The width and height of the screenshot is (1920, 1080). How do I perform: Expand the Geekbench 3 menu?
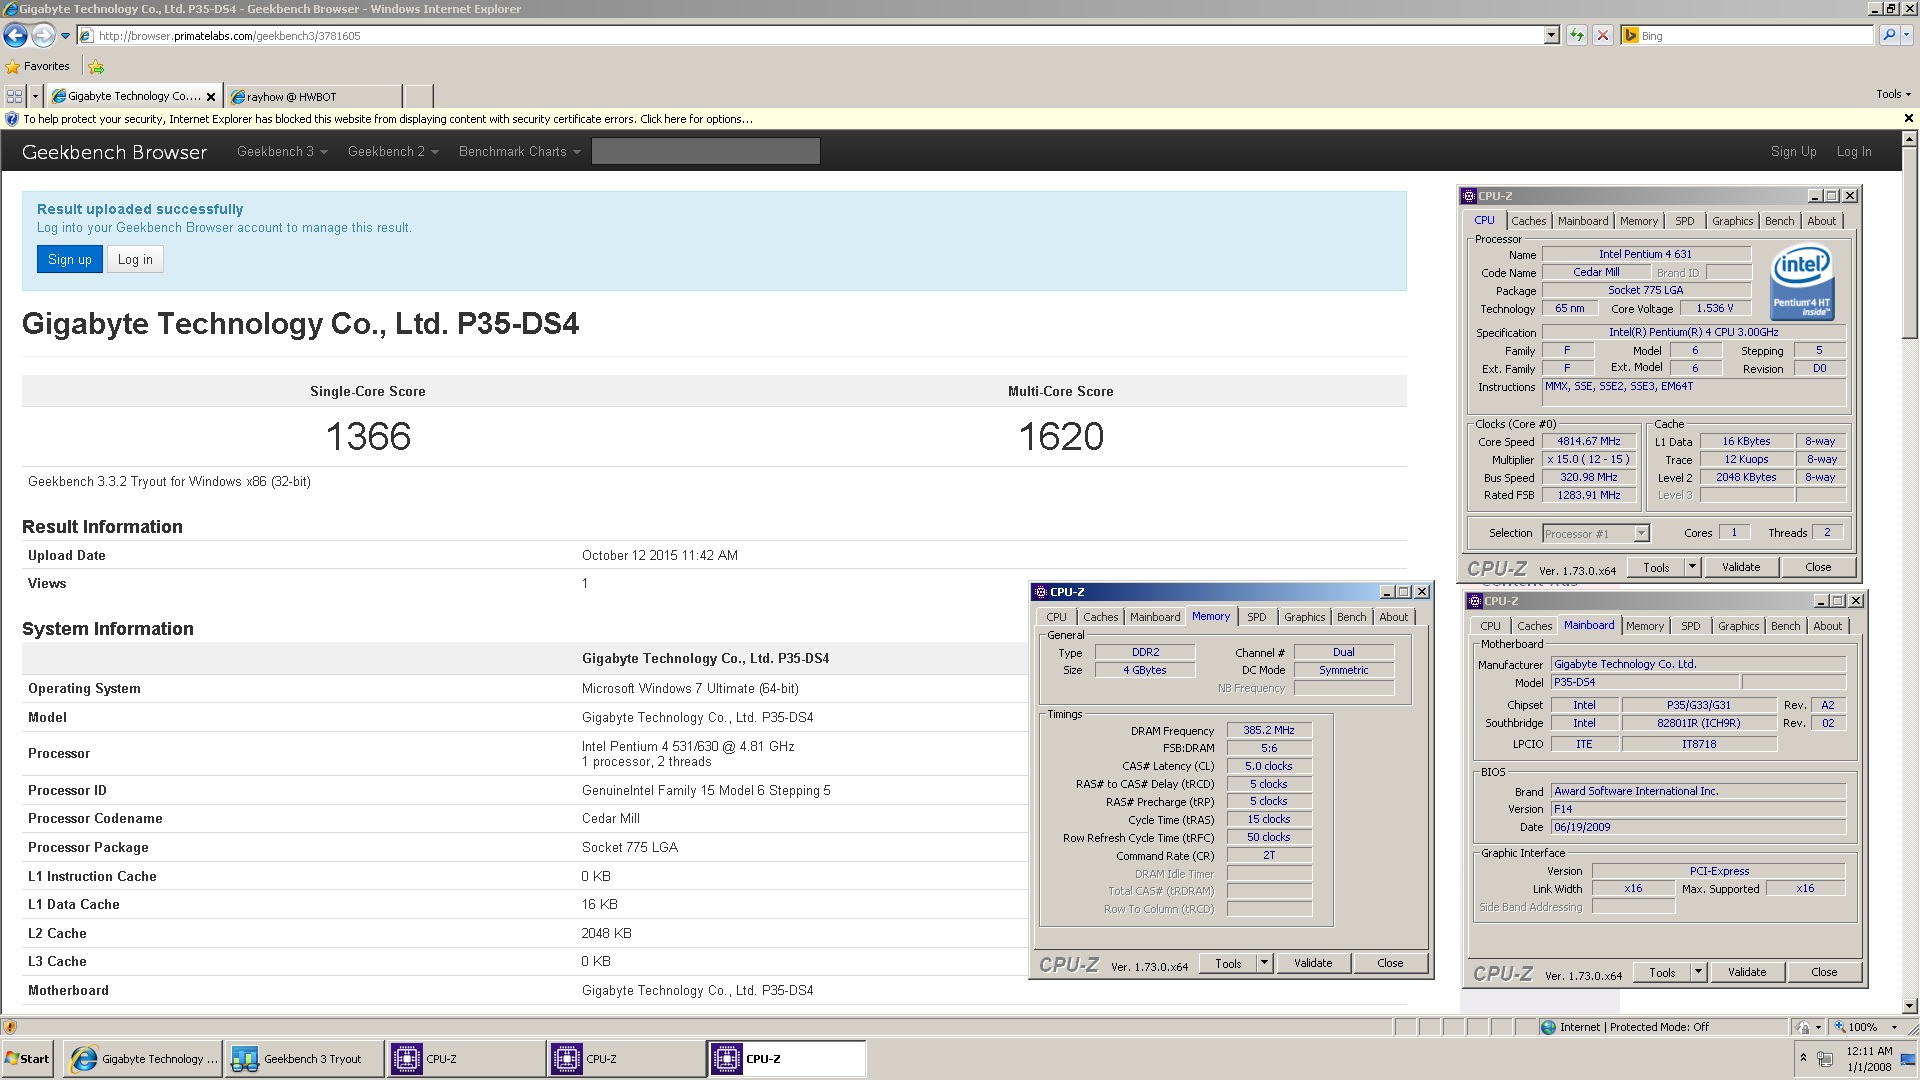click(x=282, y=151)
